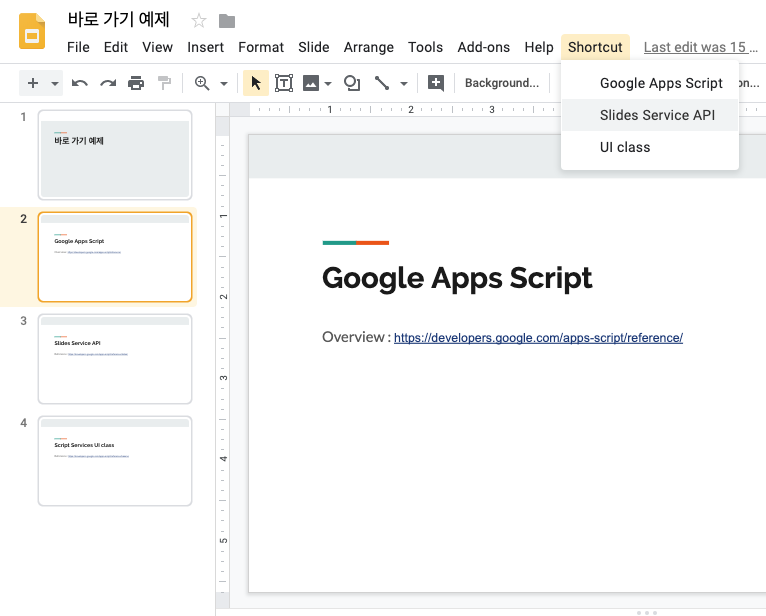766x616 pixels.
Task: Choose UI class menu entry
Action: 650,148
